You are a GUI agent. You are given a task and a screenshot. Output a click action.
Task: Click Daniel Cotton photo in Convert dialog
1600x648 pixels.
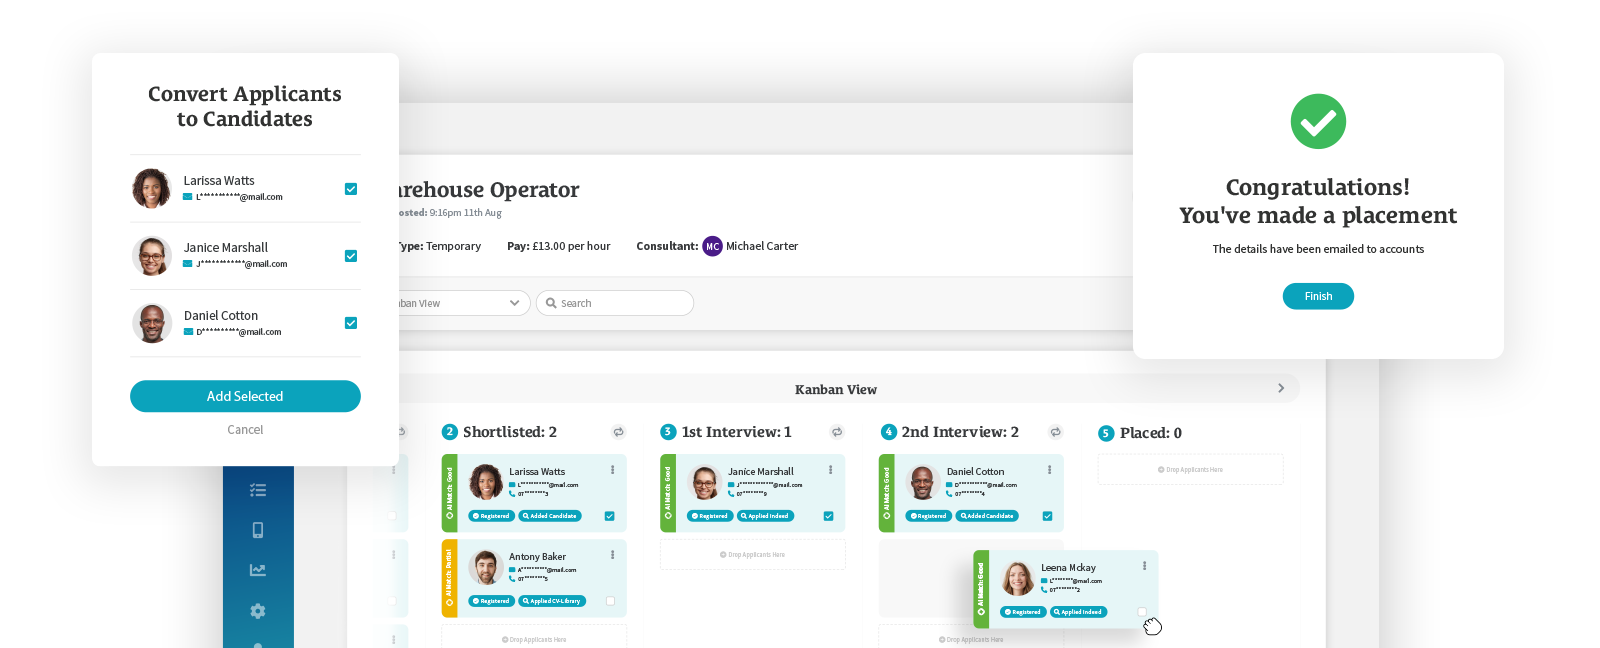coord(152,323)
